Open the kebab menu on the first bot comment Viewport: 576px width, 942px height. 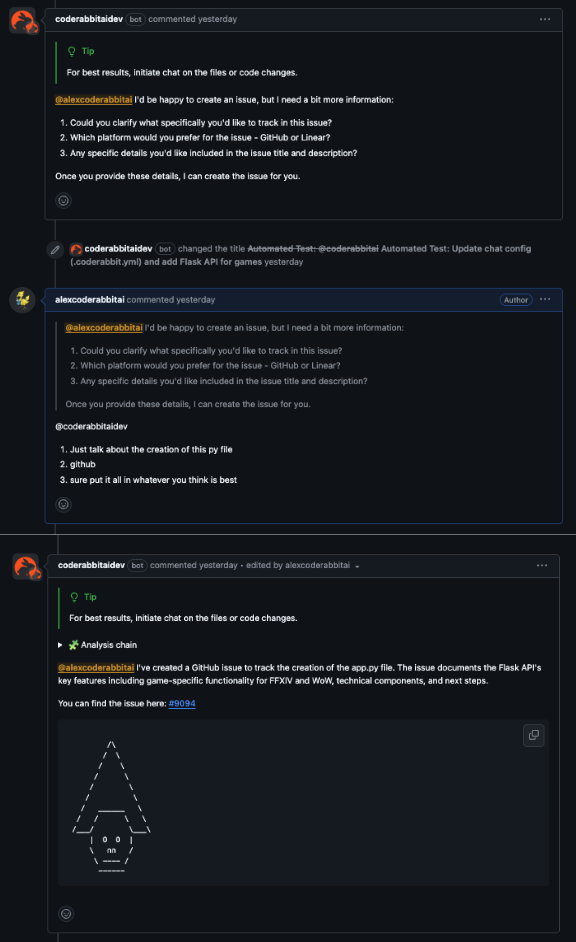pos(545,18)
